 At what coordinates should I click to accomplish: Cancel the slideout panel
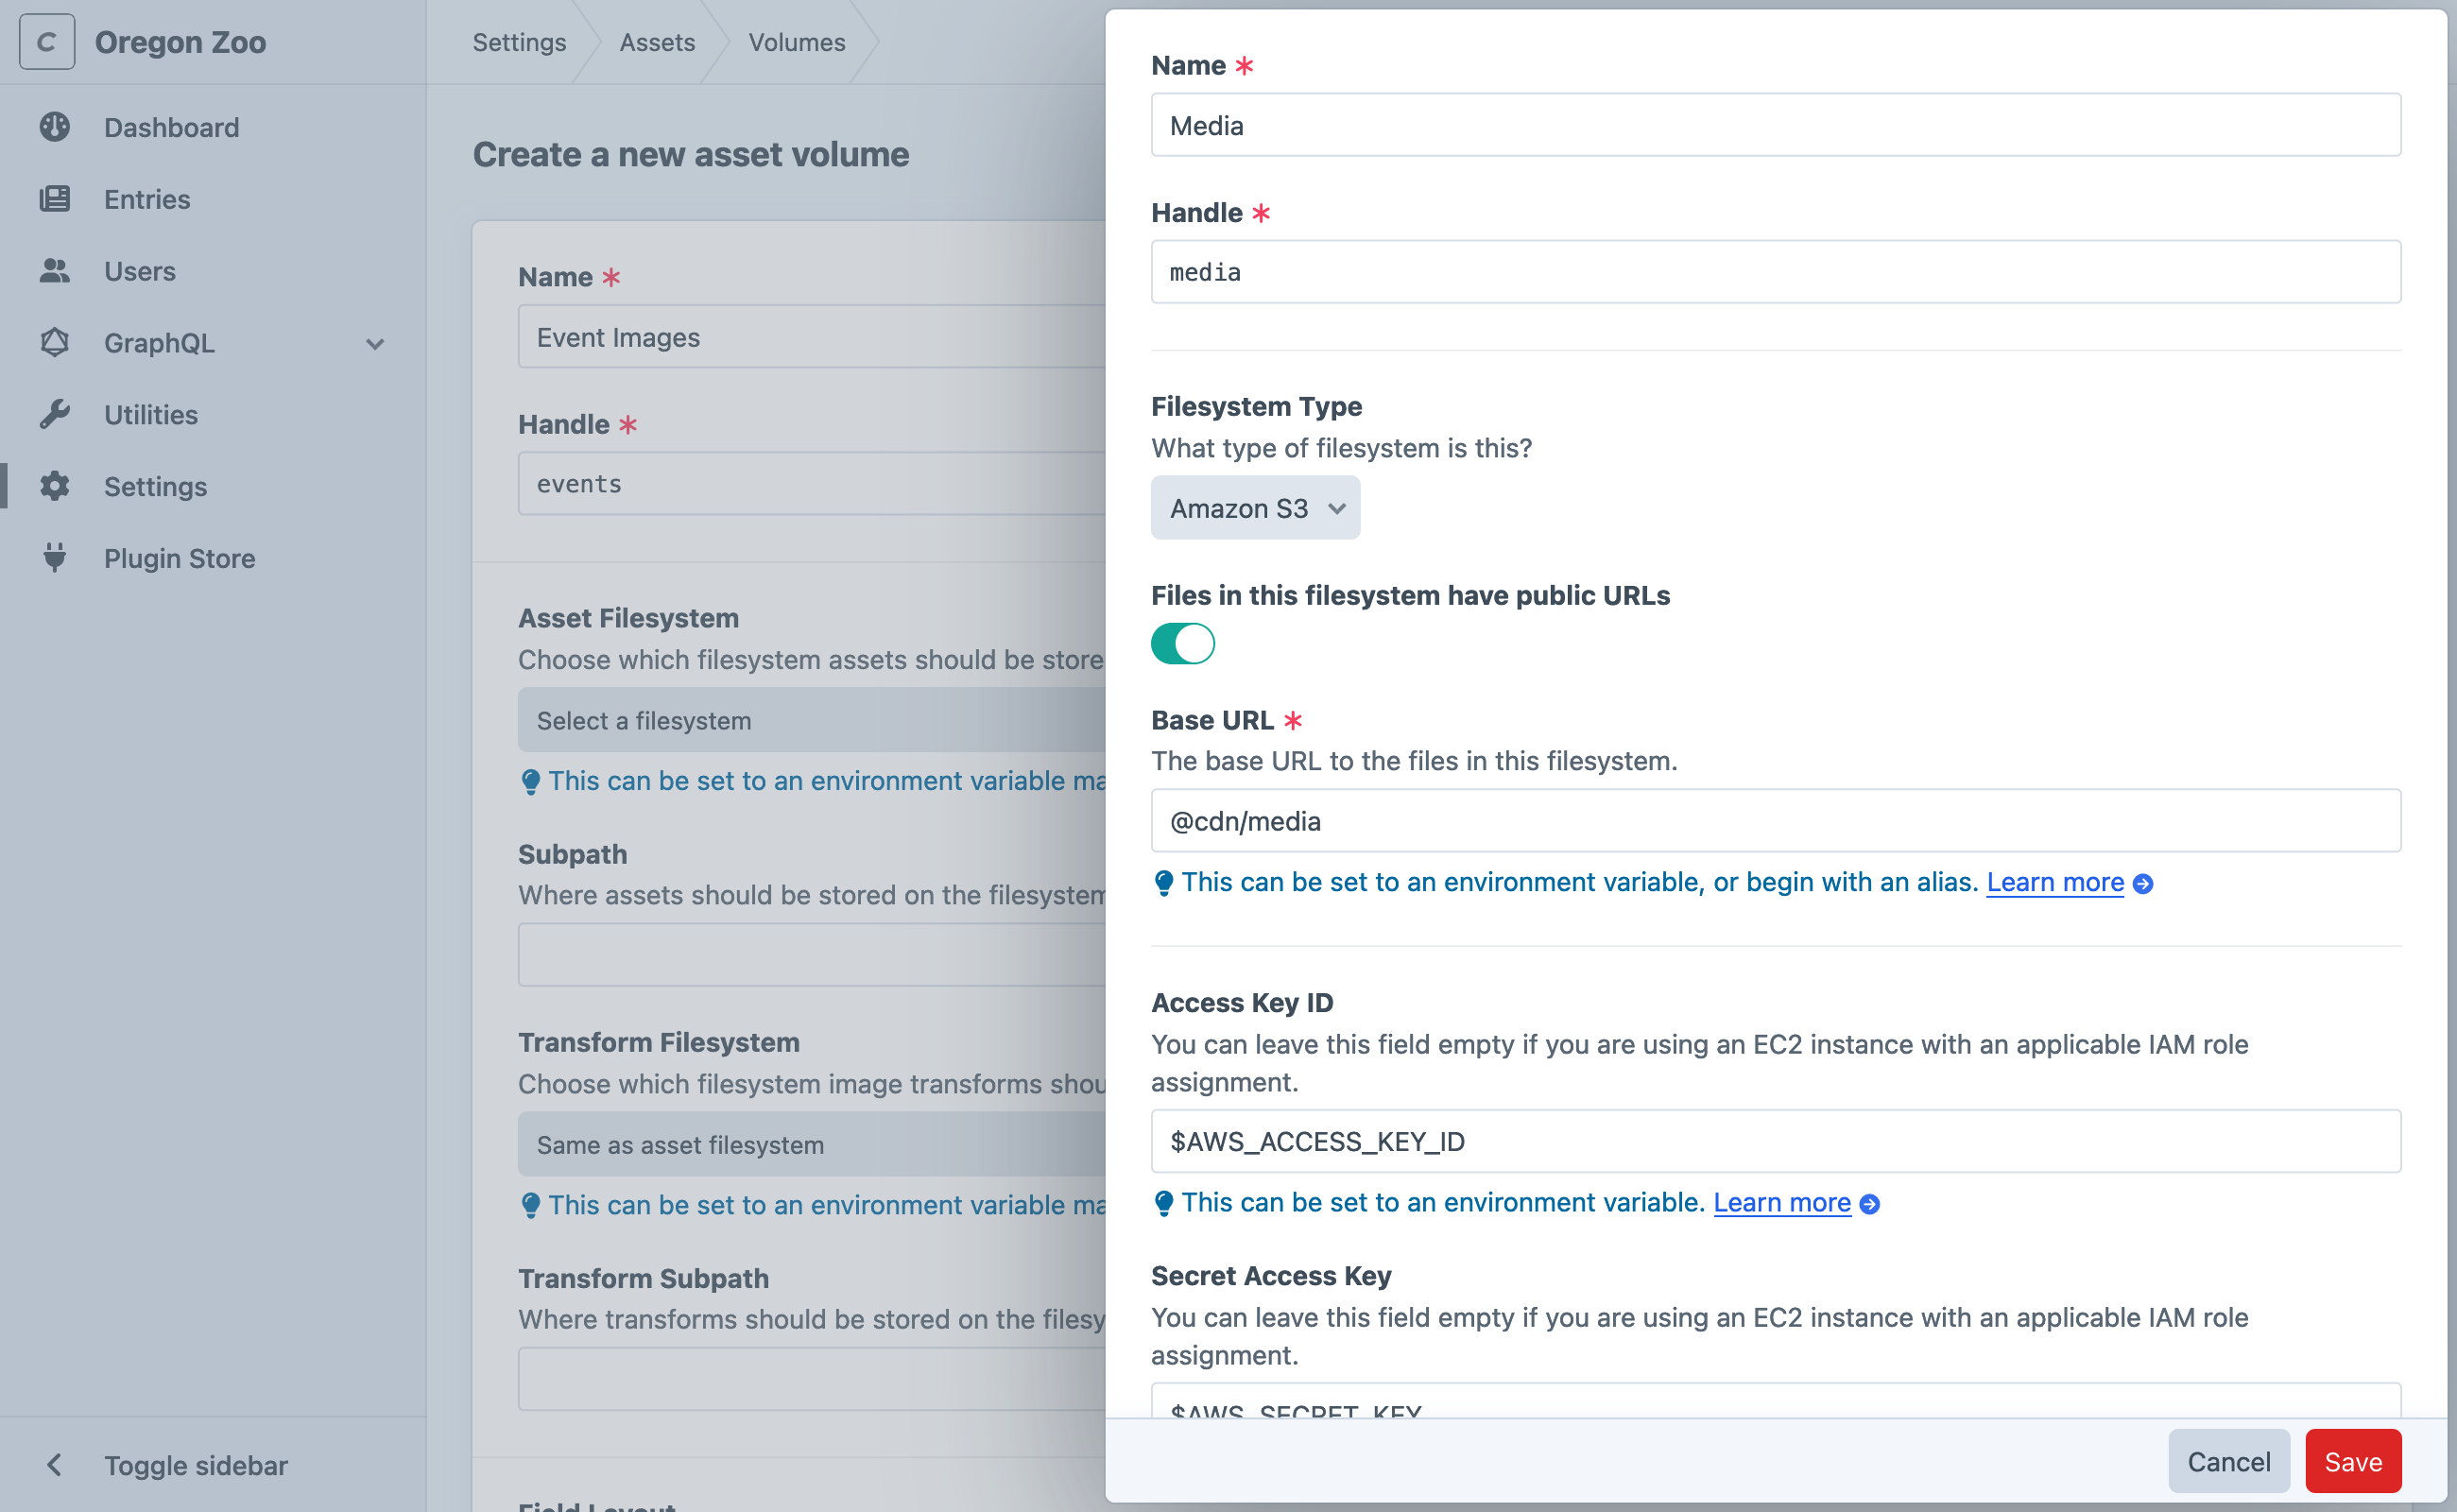click(x=2228, y=1460)
